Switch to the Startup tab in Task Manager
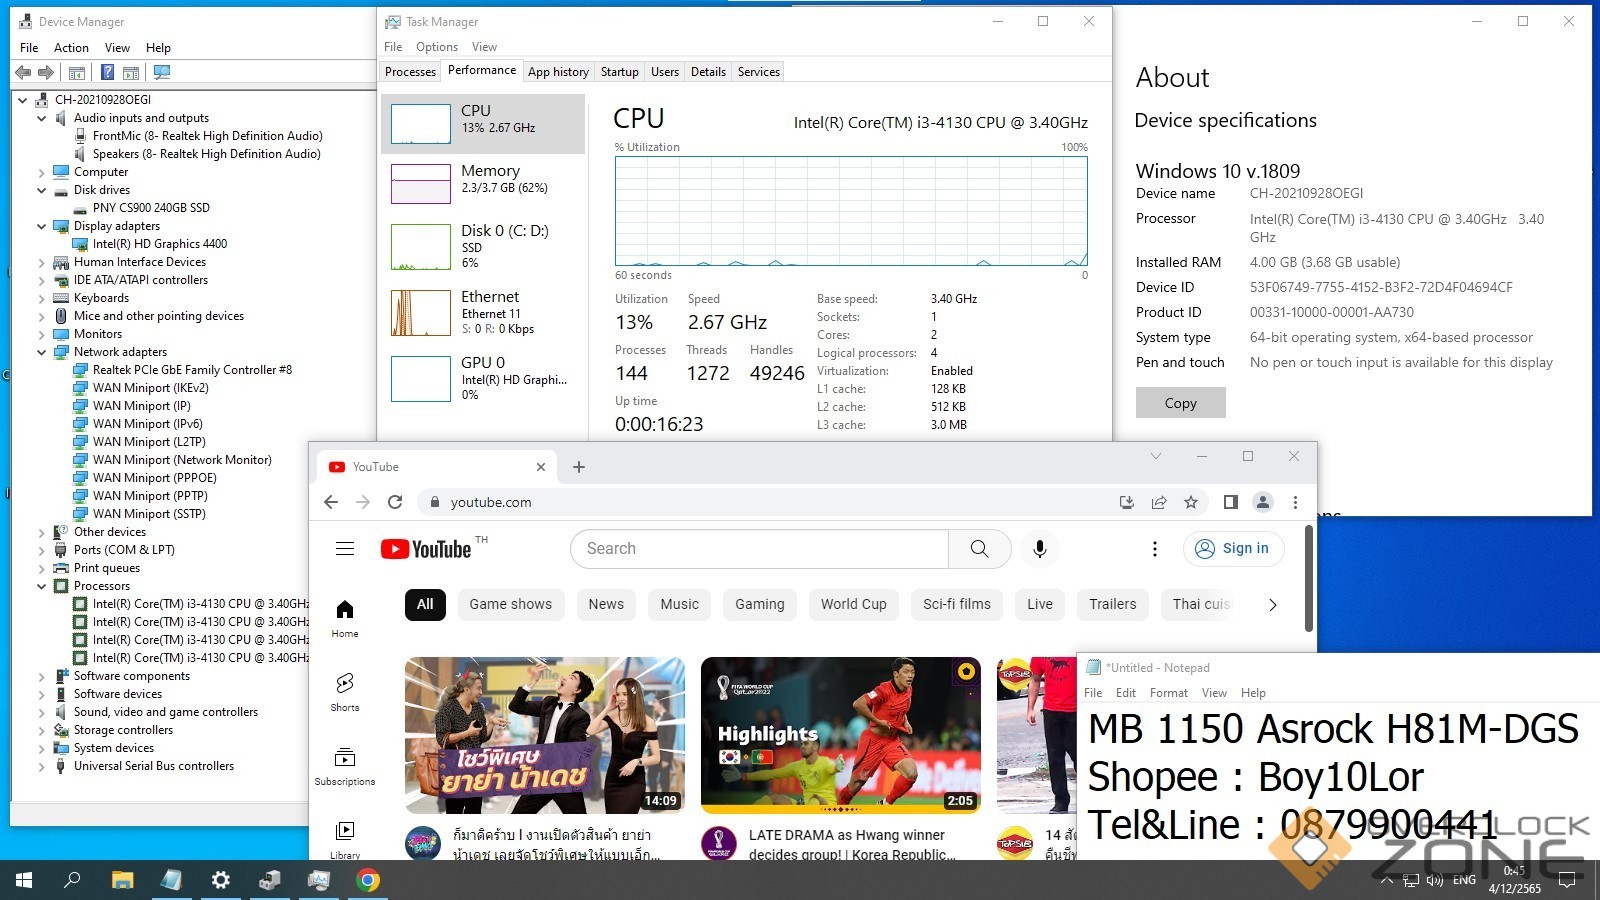The height and width of the screenshot is (900, 1600). tap(619, 72)
